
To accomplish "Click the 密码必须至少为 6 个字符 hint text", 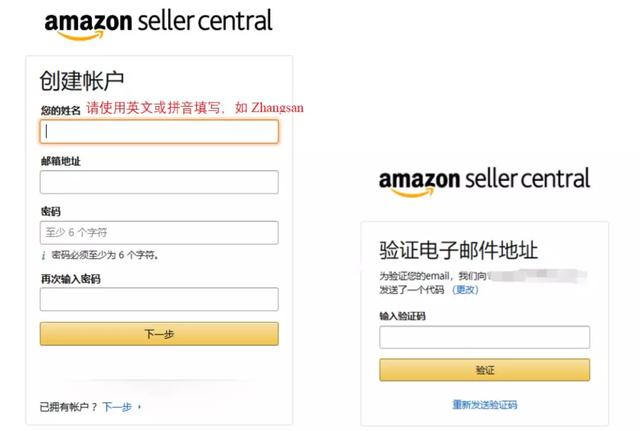I will 105,255.
